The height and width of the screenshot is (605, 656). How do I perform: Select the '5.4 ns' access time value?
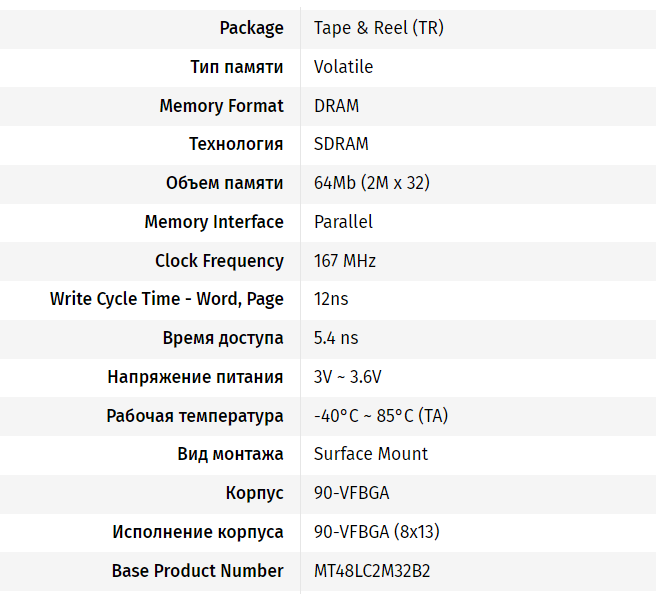pos(335,338)
